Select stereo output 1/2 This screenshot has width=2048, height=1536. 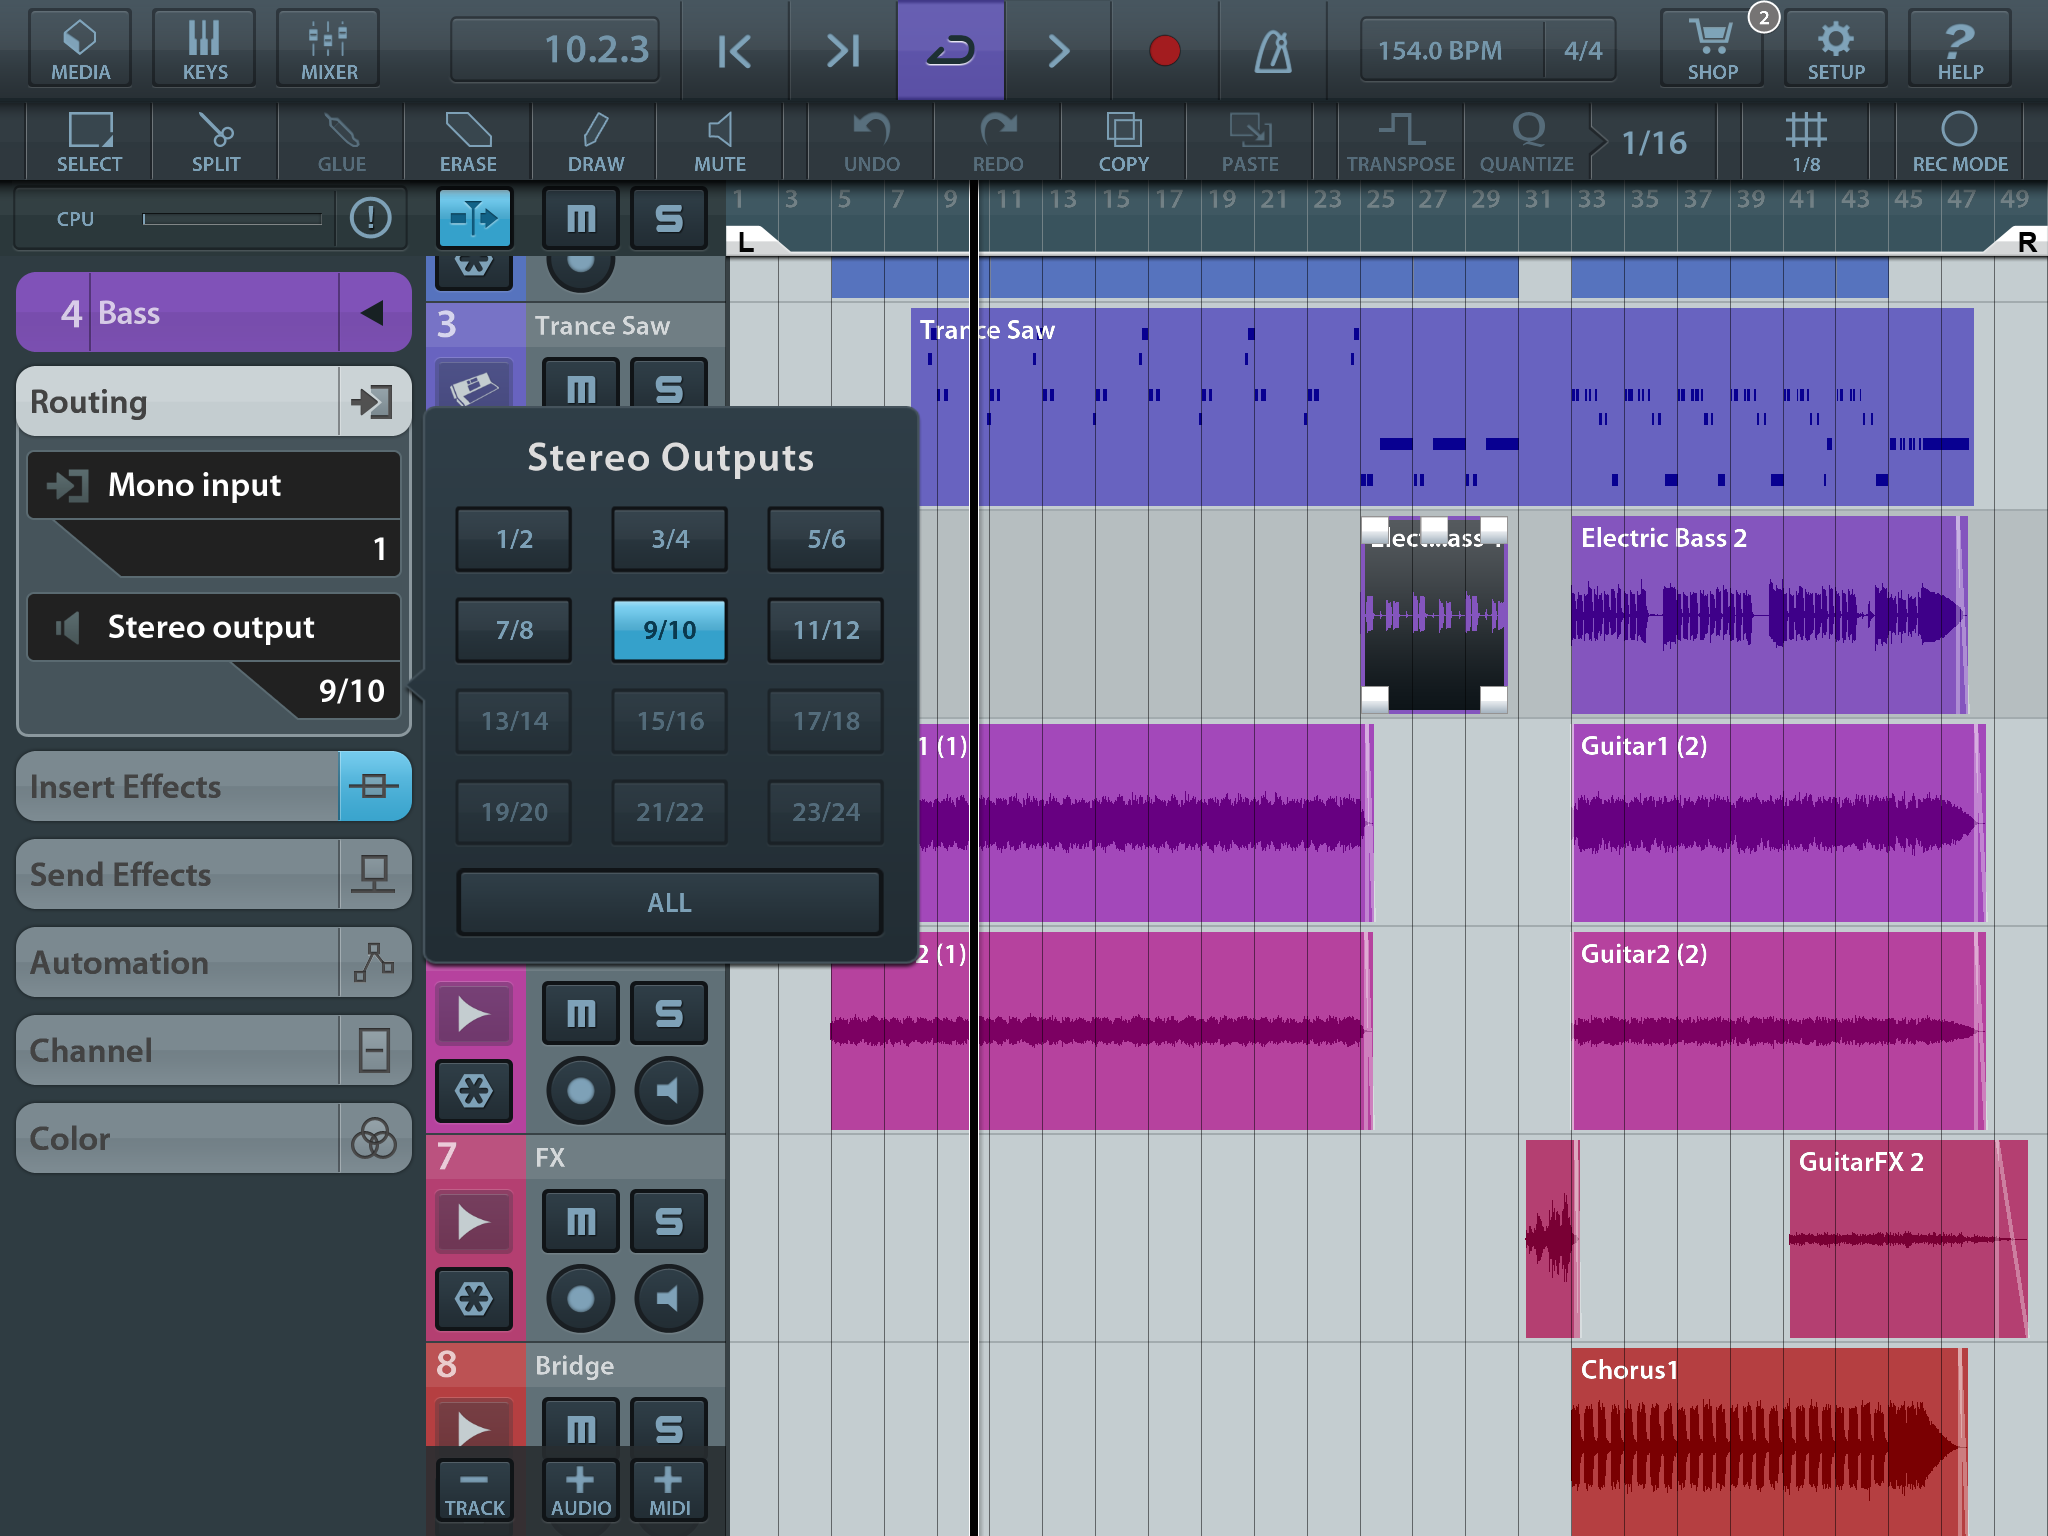pyautogui.click(x=514, y=540)
